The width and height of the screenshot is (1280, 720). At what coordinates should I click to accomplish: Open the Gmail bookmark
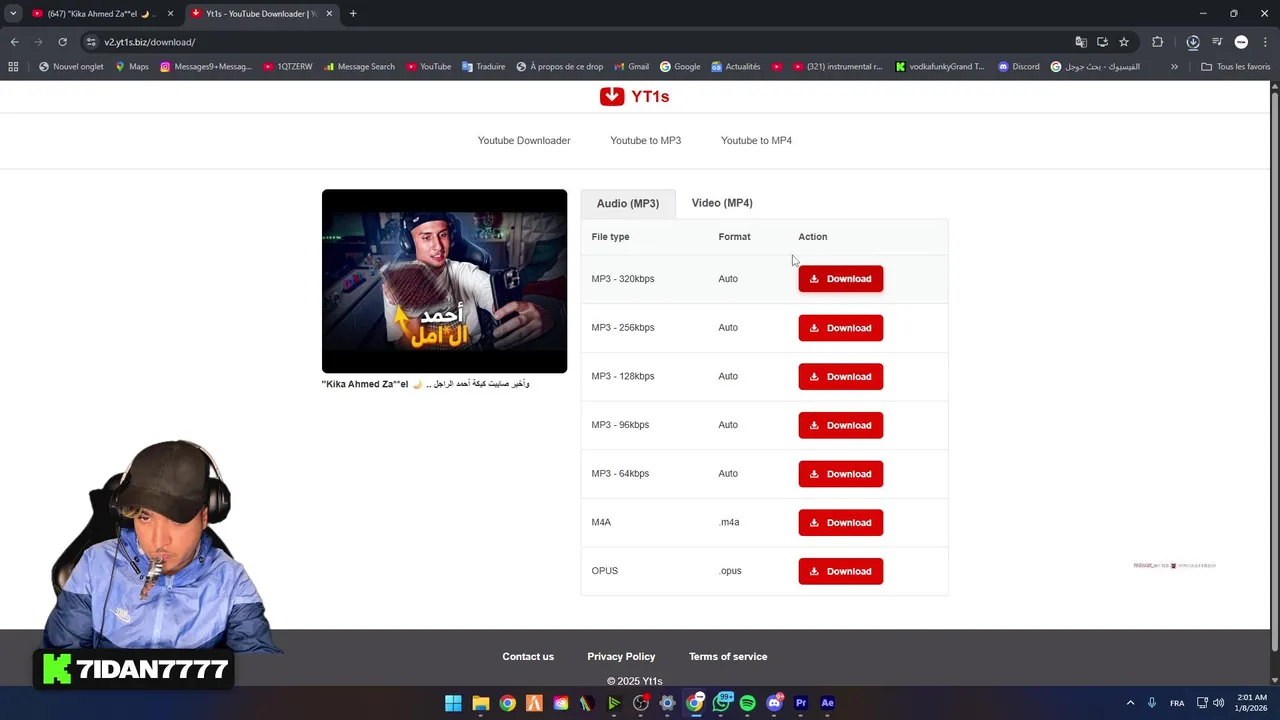coord(631,67)
